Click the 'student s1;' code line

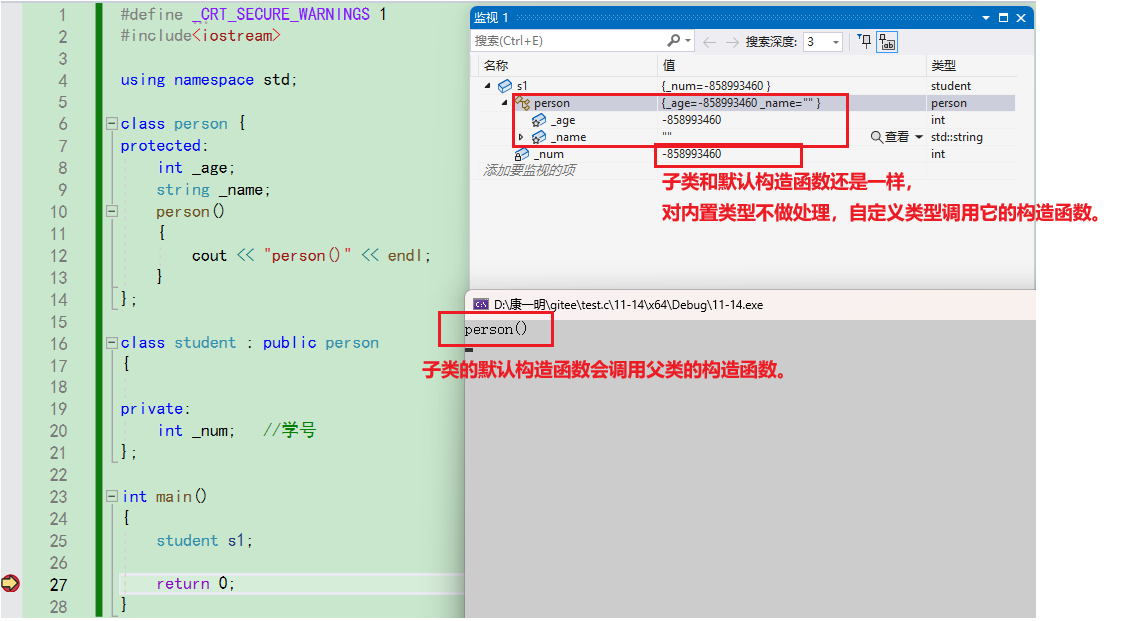205,540
